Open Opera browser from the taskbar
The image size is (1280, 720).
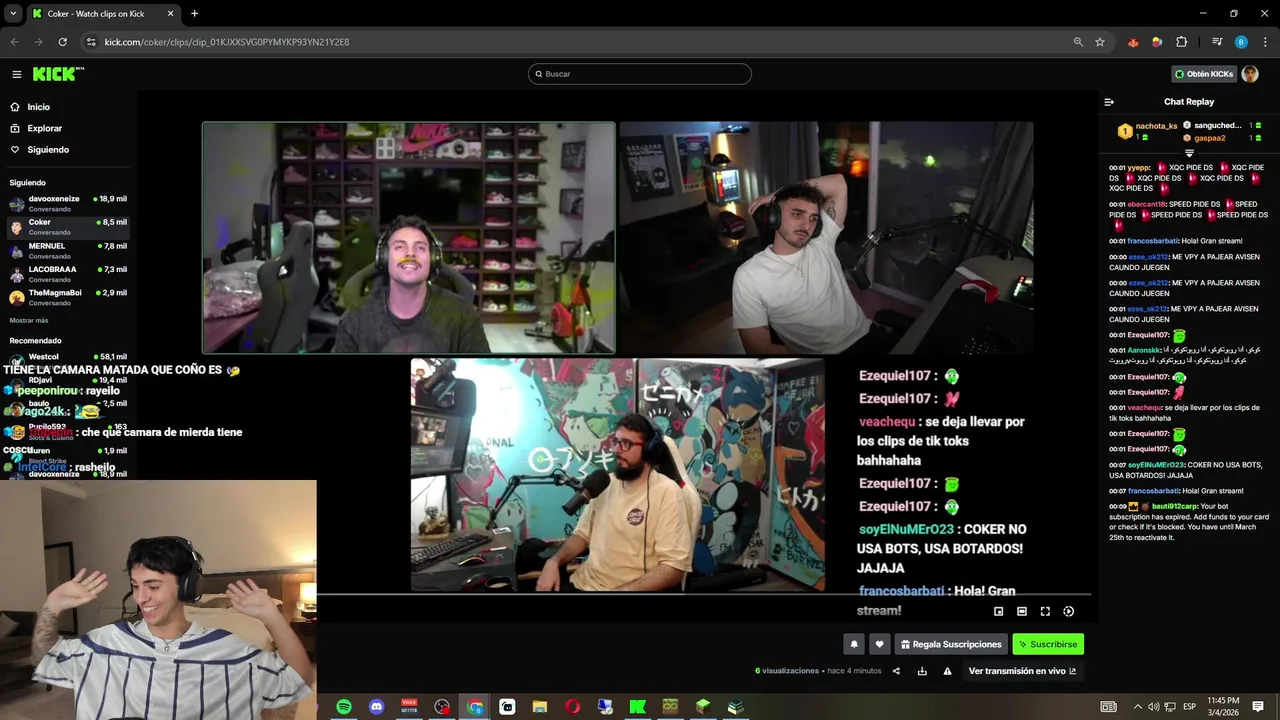(x=572, y=707)
